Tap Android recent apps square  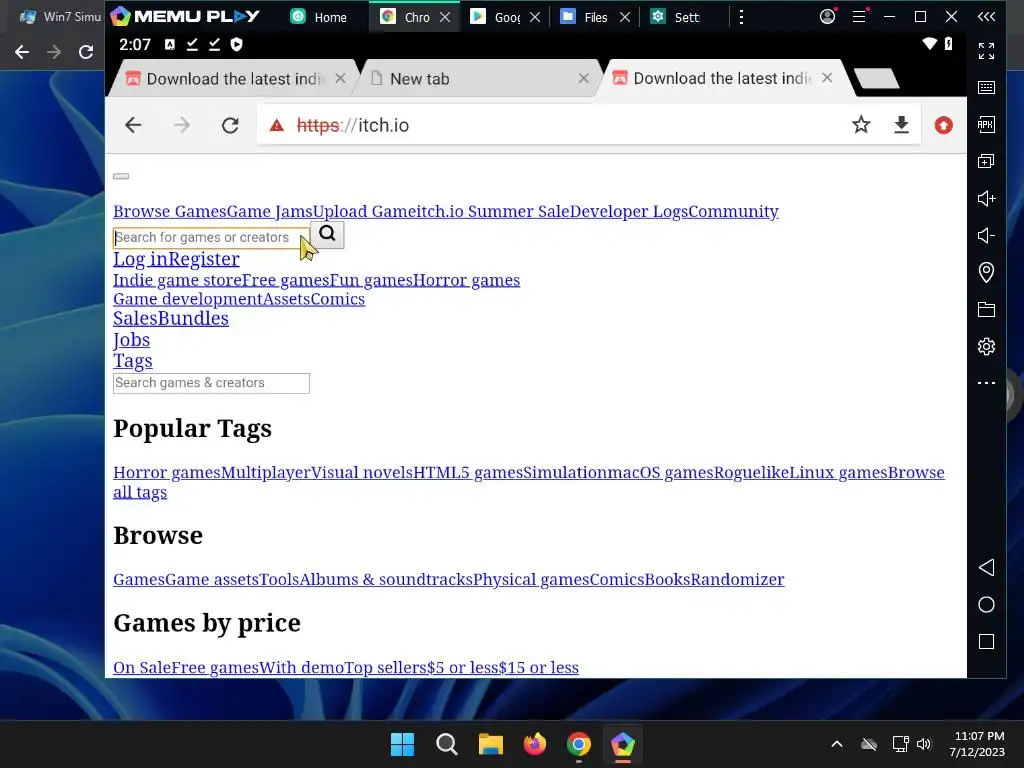986,641
